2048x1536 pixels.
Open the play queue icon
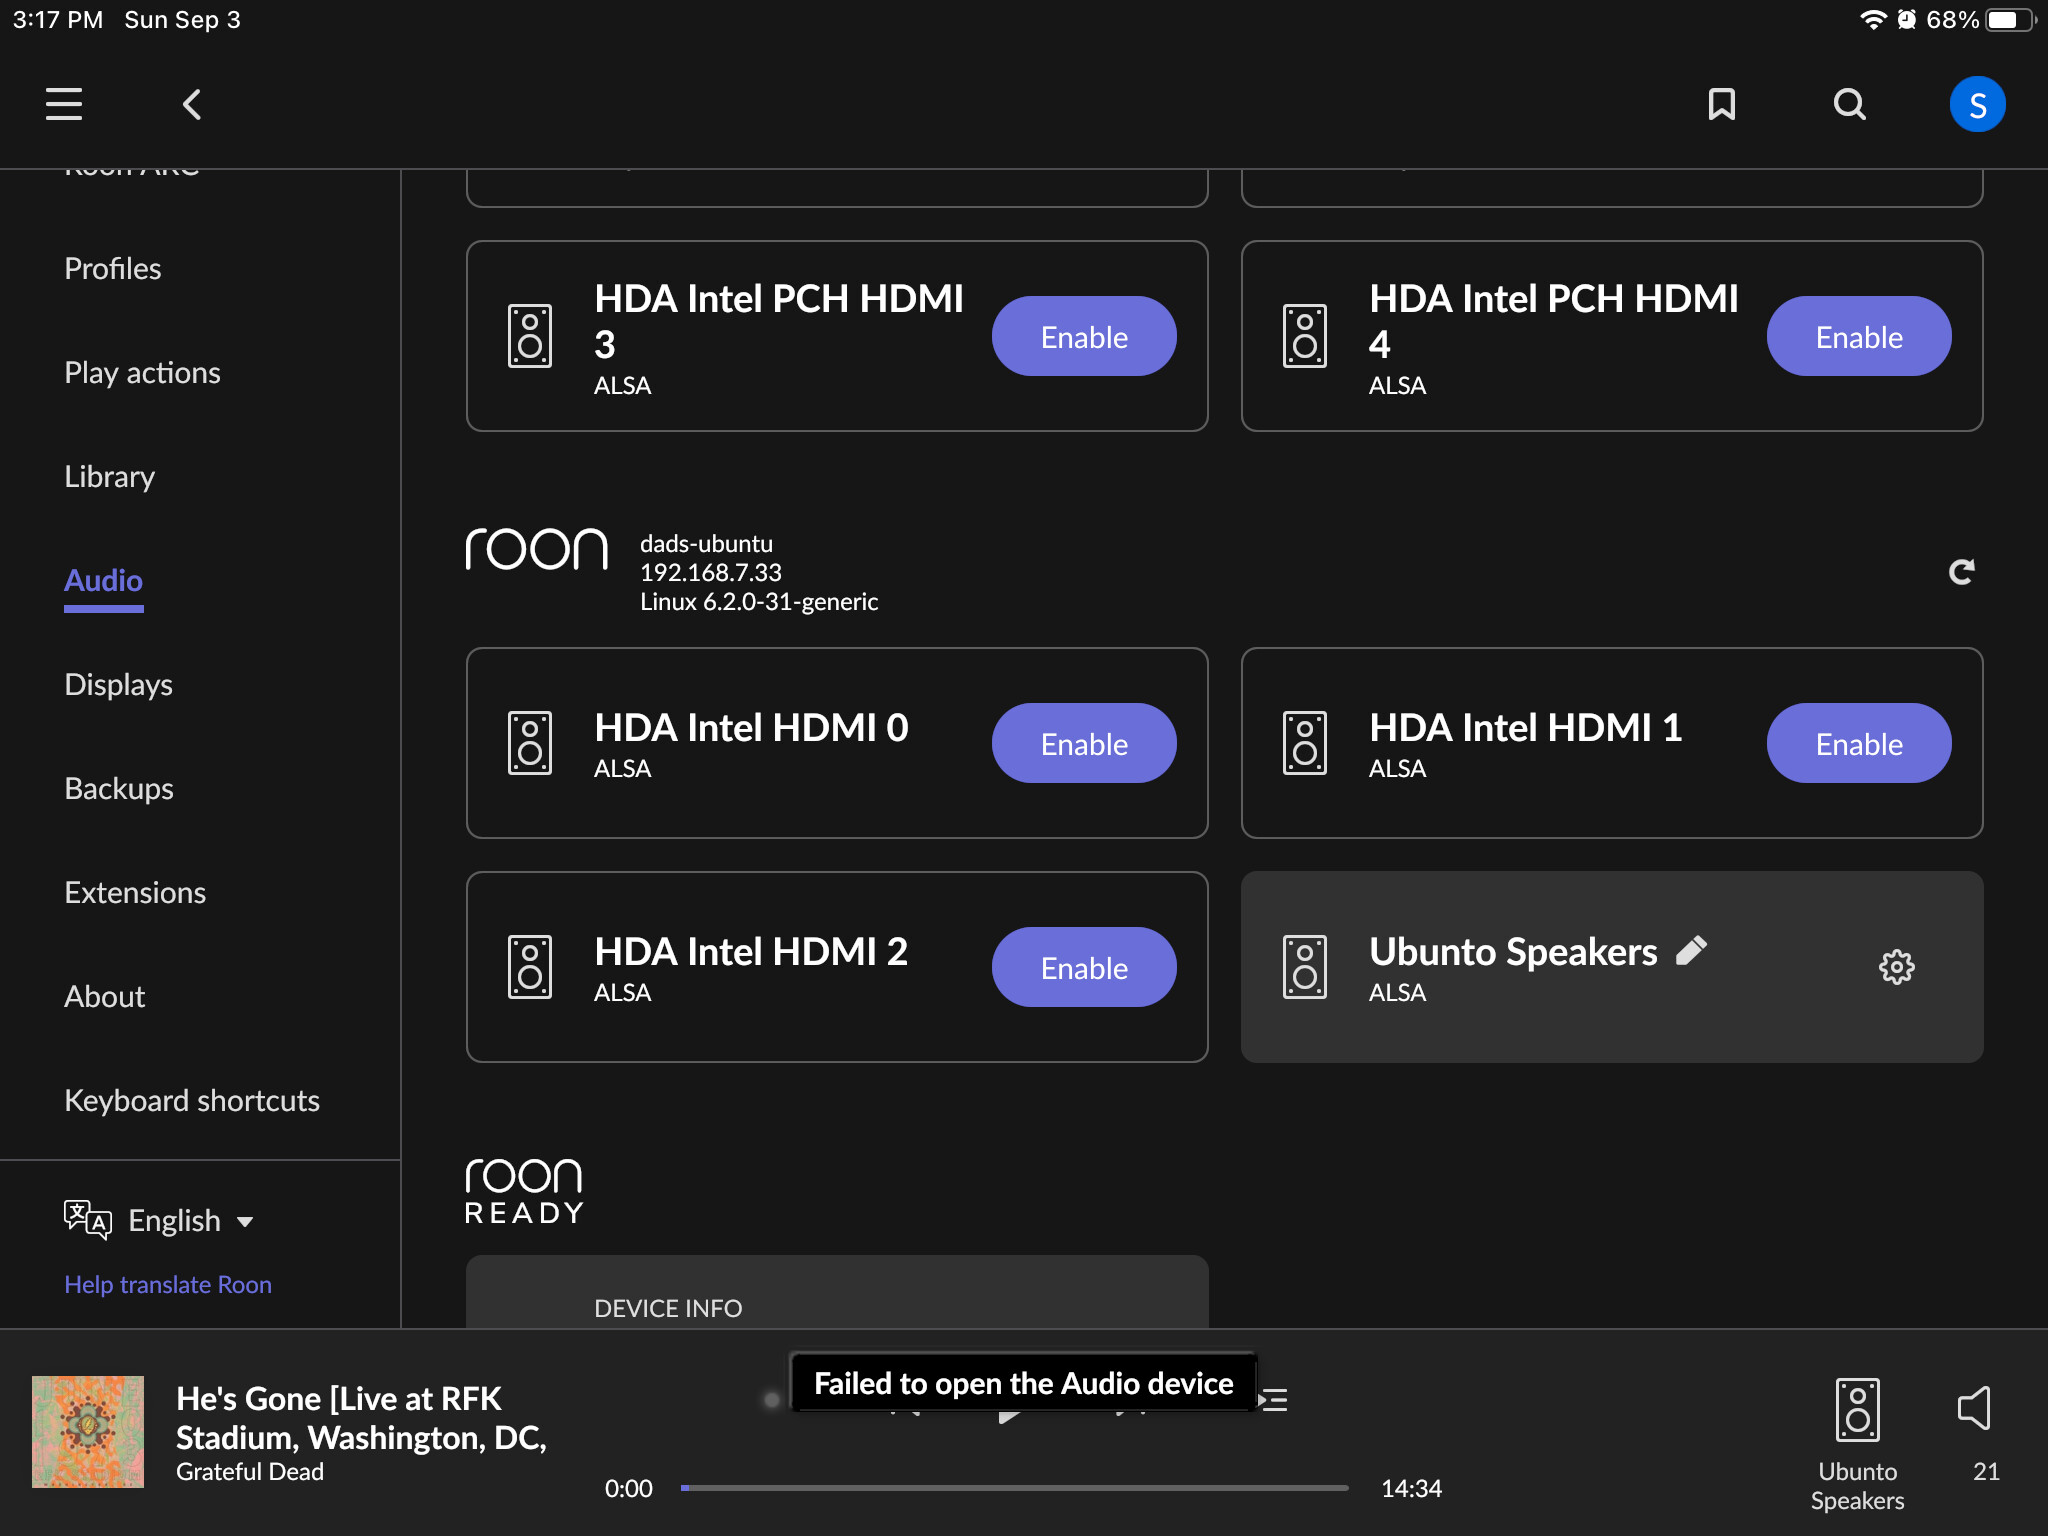[1276, 1400]
